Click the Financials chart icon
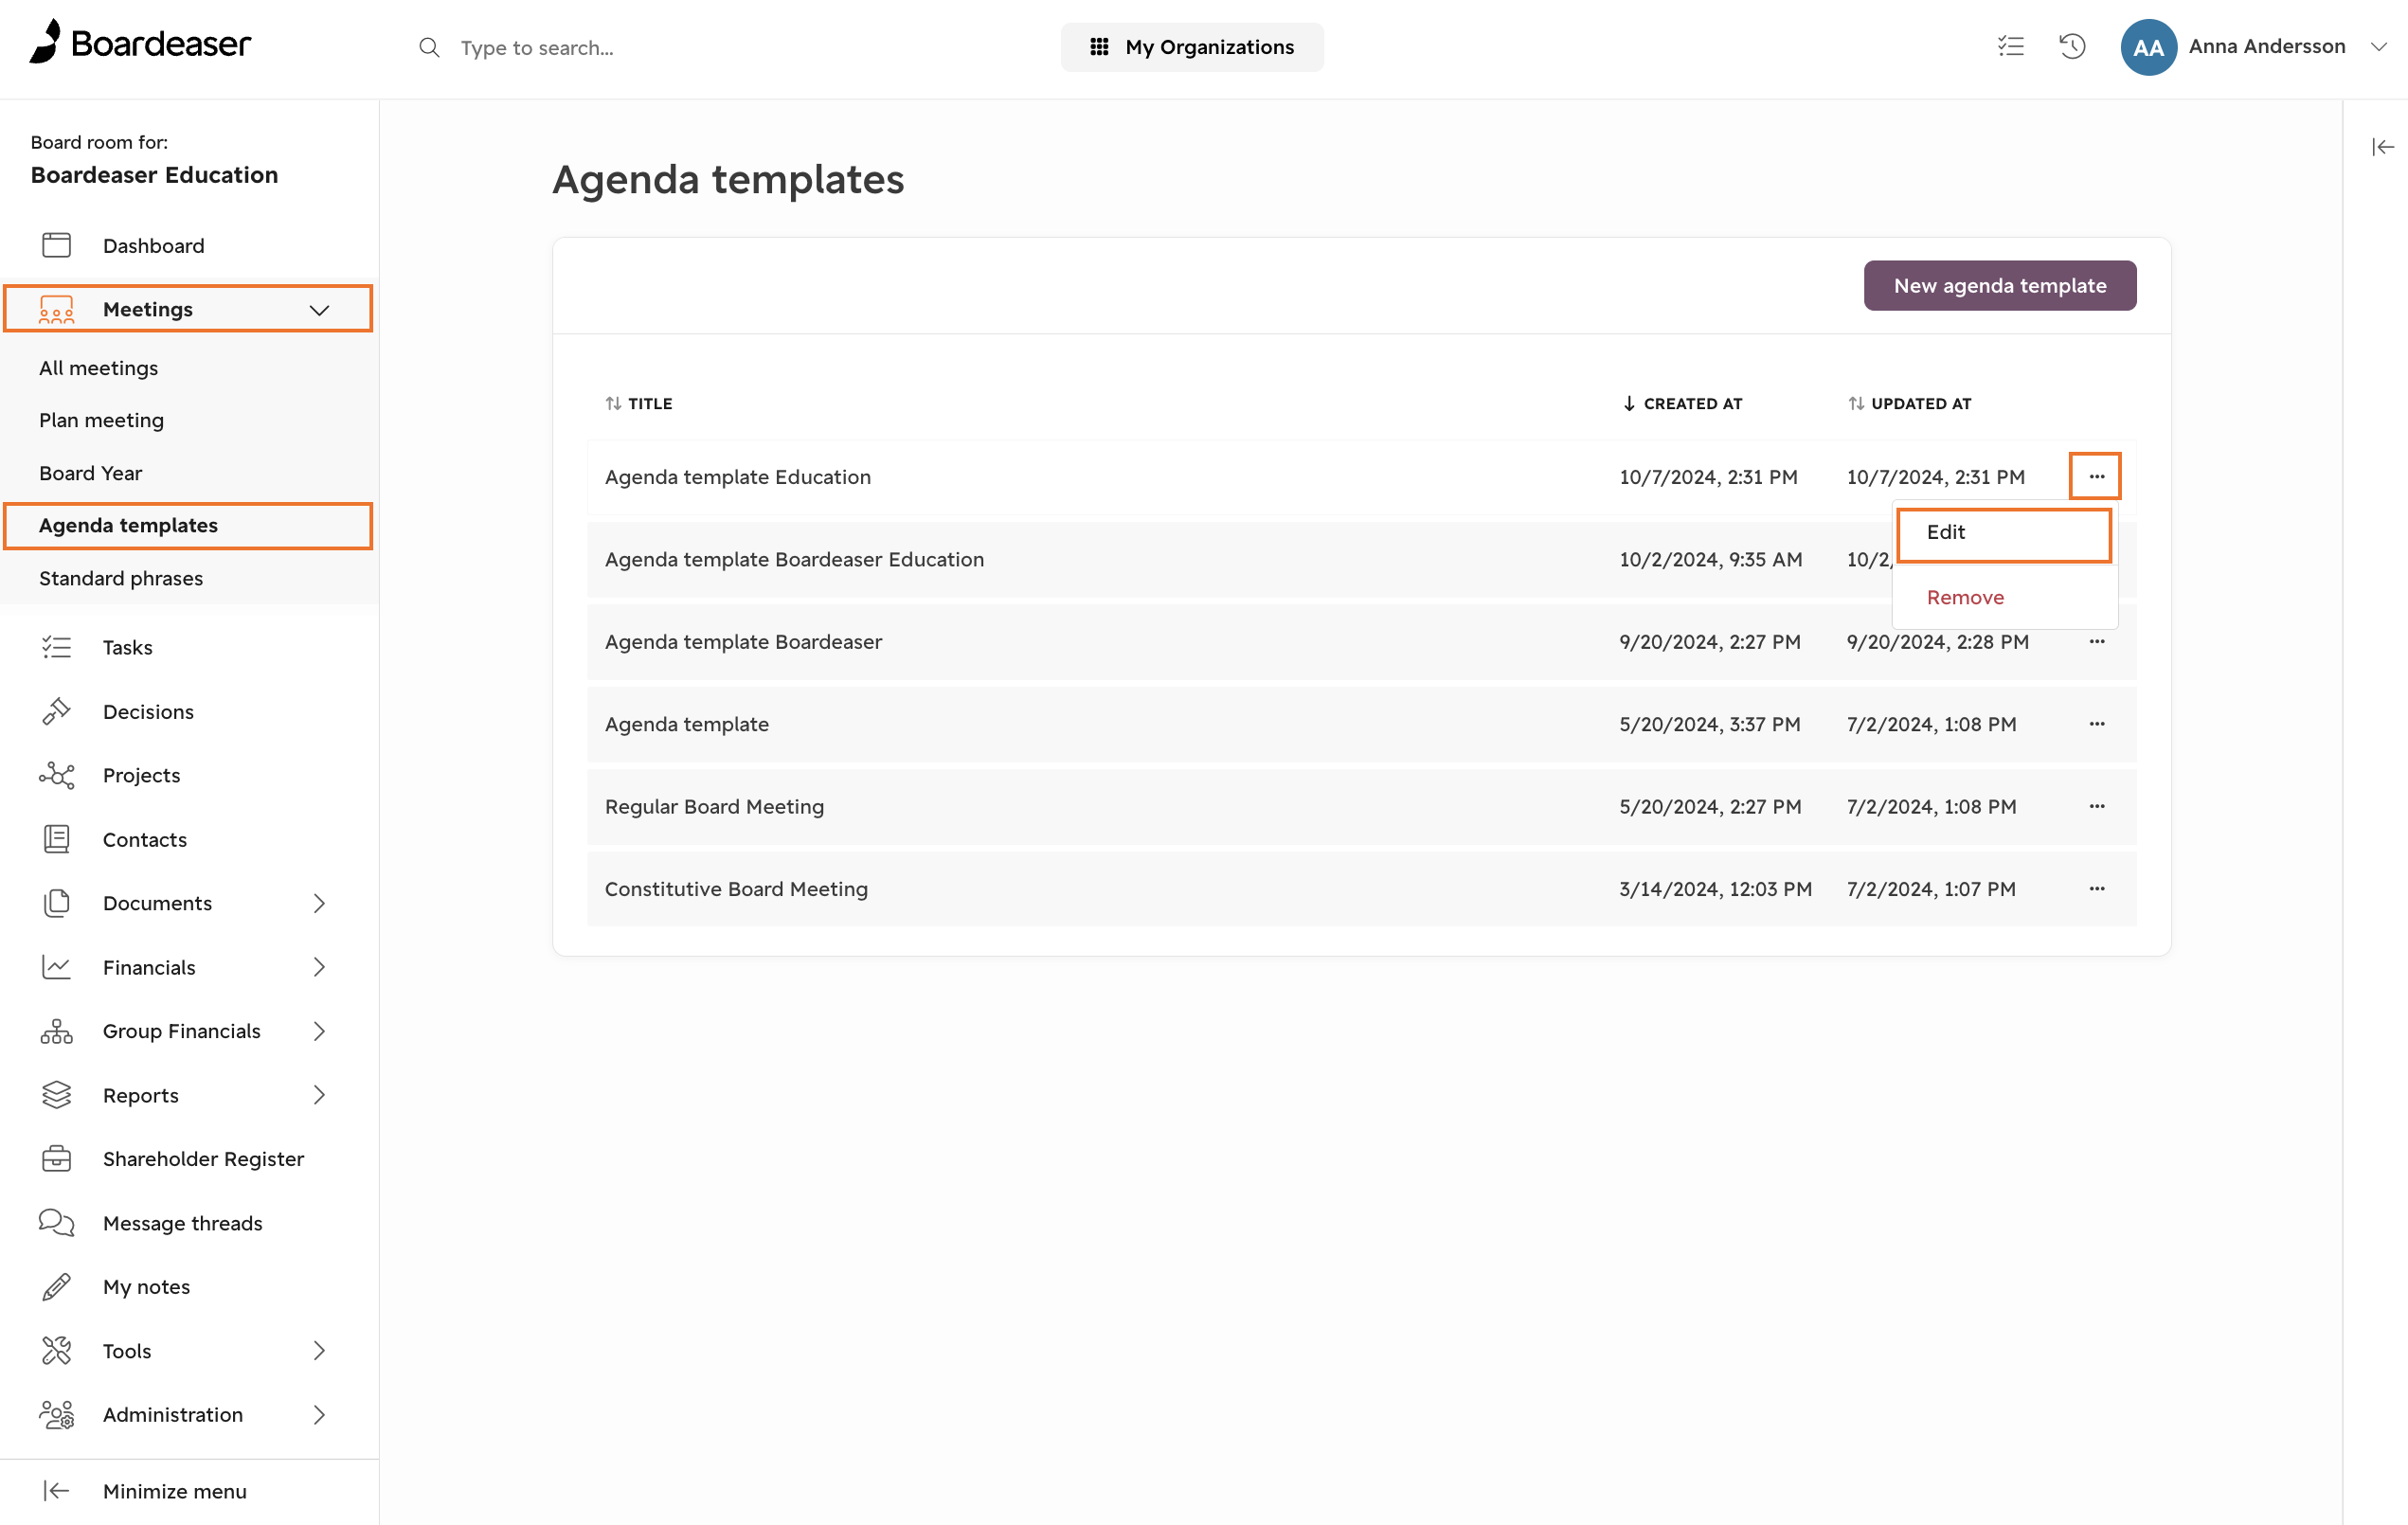The image size is (2408, 1525). 56,967
